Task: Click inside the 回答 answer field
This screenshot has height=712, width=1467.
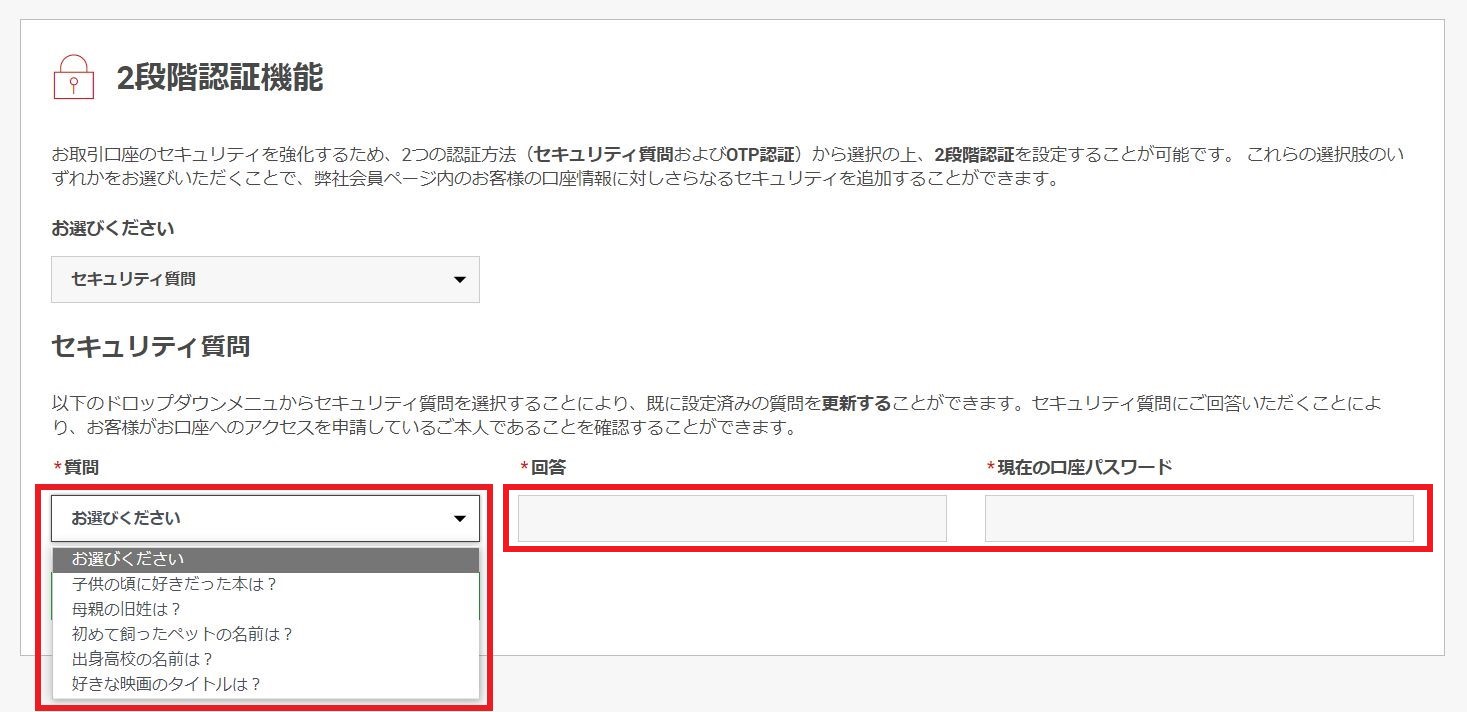Action: (x=729, y=518)
